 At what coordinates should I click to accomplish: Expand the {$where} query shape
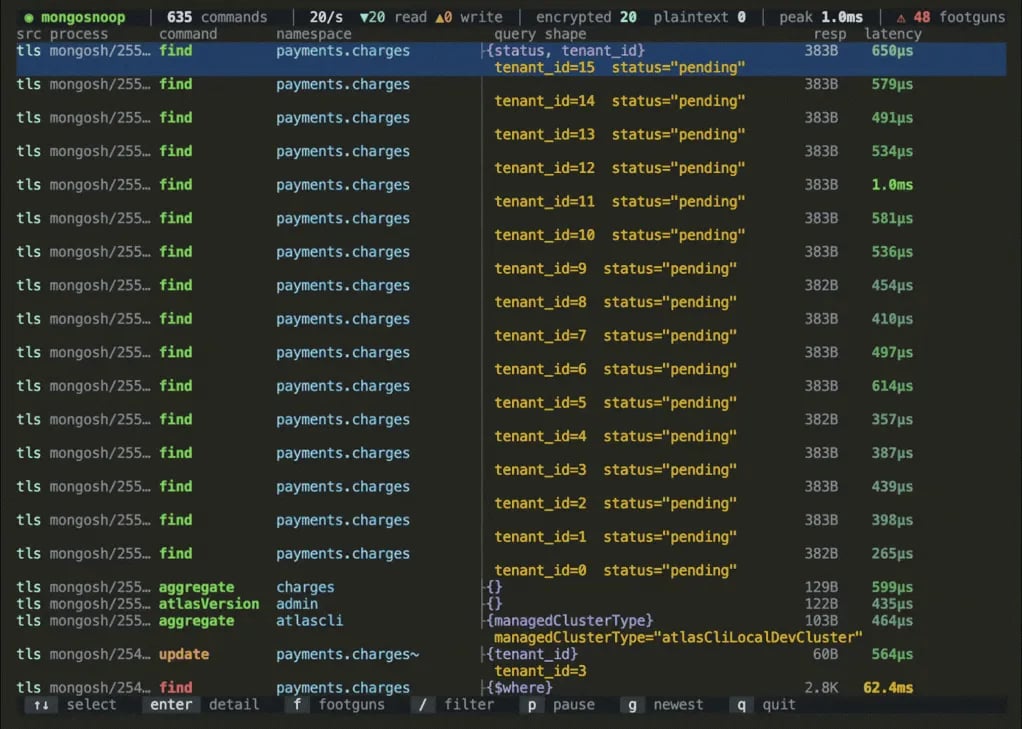coord(518,687)
